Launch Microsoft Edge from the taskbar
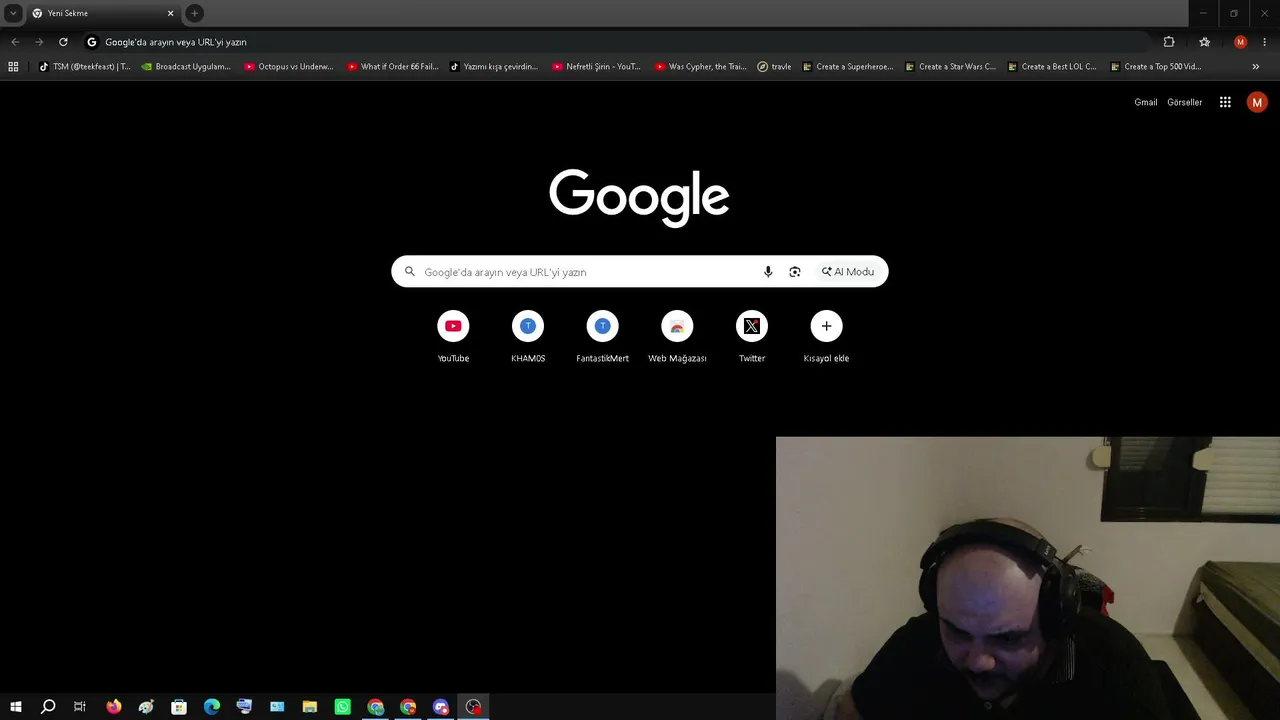1280x720 pixels. pyautogui.click(x=212, y=707)
